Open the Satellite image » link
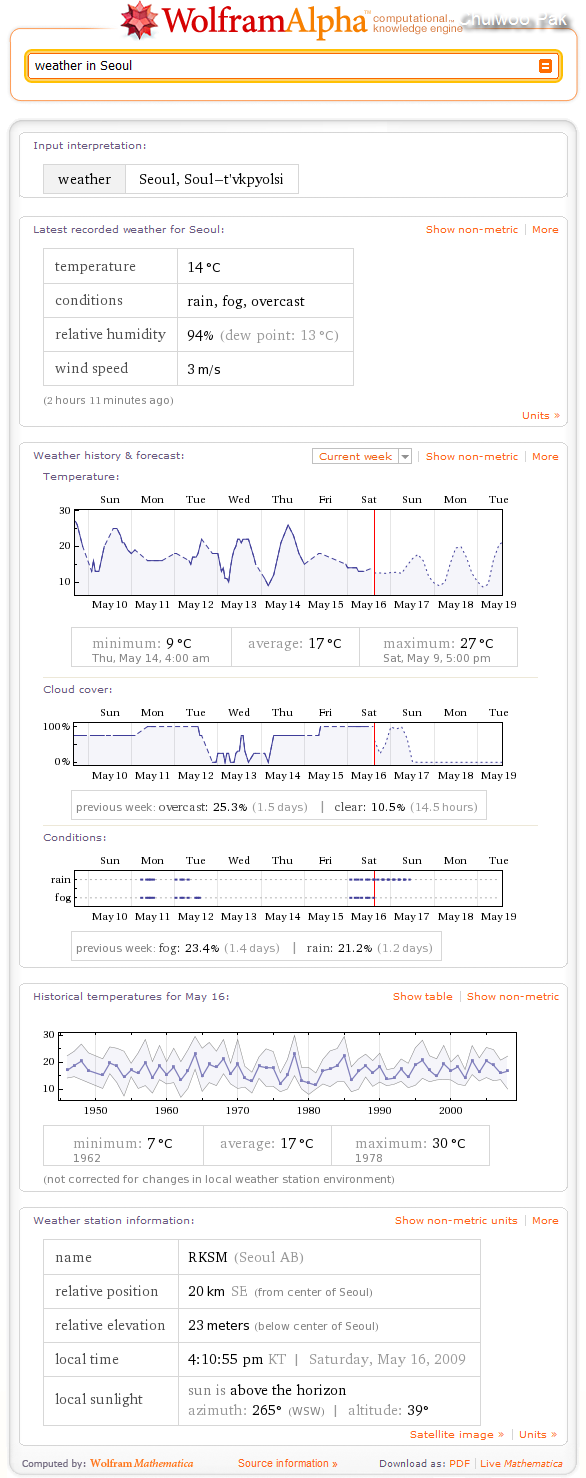This screenshot has width=586, height=1478. pyautogui.click(x=457, y=1435)
